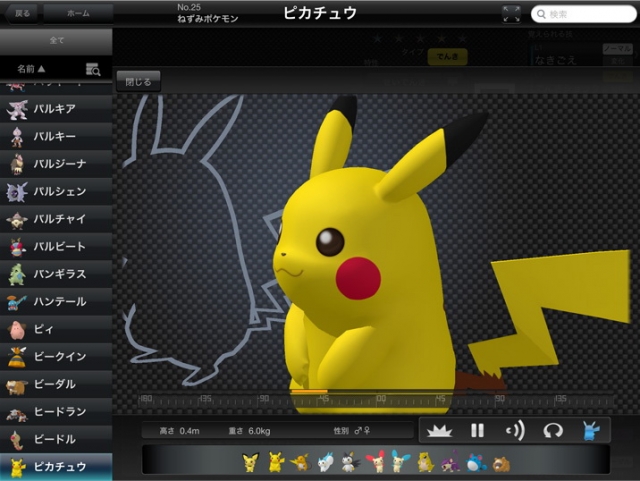
Task: Open the list filter search icon
Action: (x=93, y=69)
